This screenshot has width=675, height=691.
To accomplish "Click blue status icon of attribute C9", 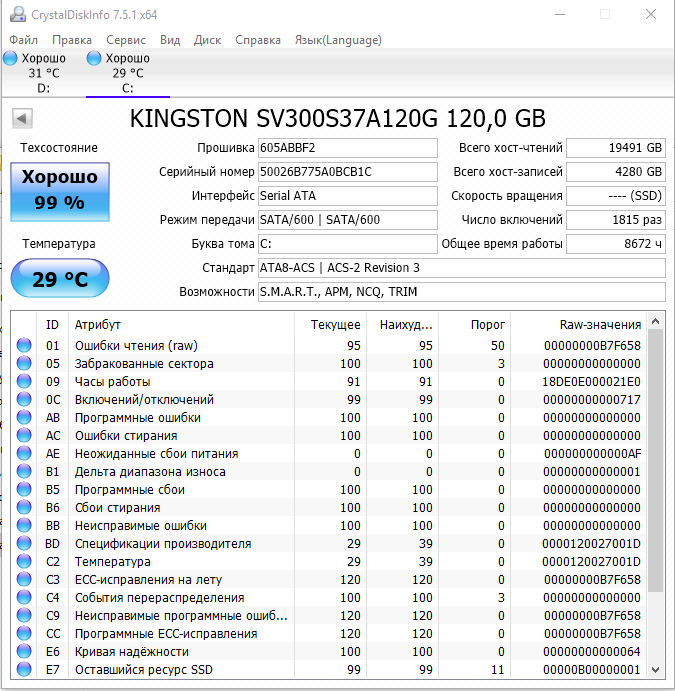I will (24, 616).
